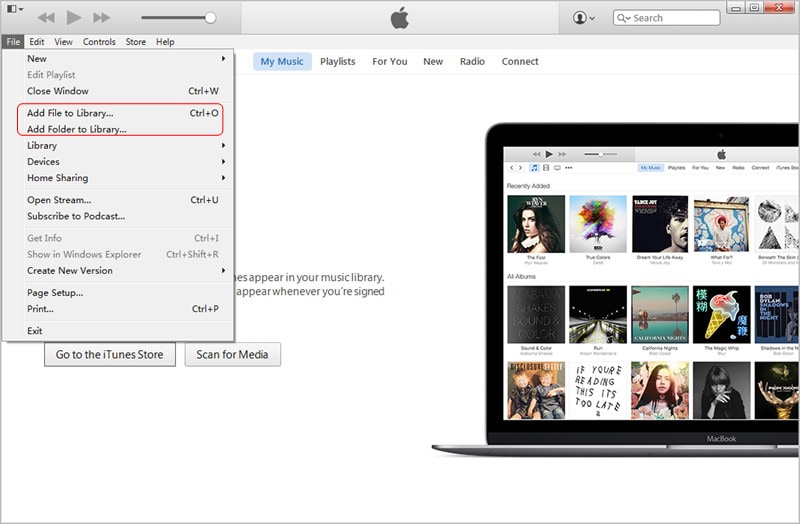Choose Print… from the File menu
The width and height of the screenshot is (800, 524).
click(x=123, y=309)
